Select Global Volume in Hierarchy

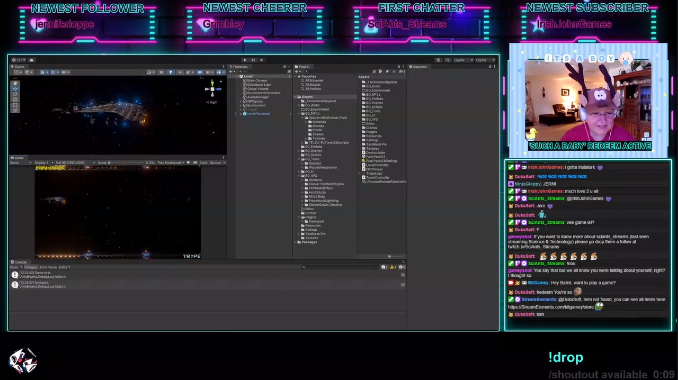(x=257, y=89)
